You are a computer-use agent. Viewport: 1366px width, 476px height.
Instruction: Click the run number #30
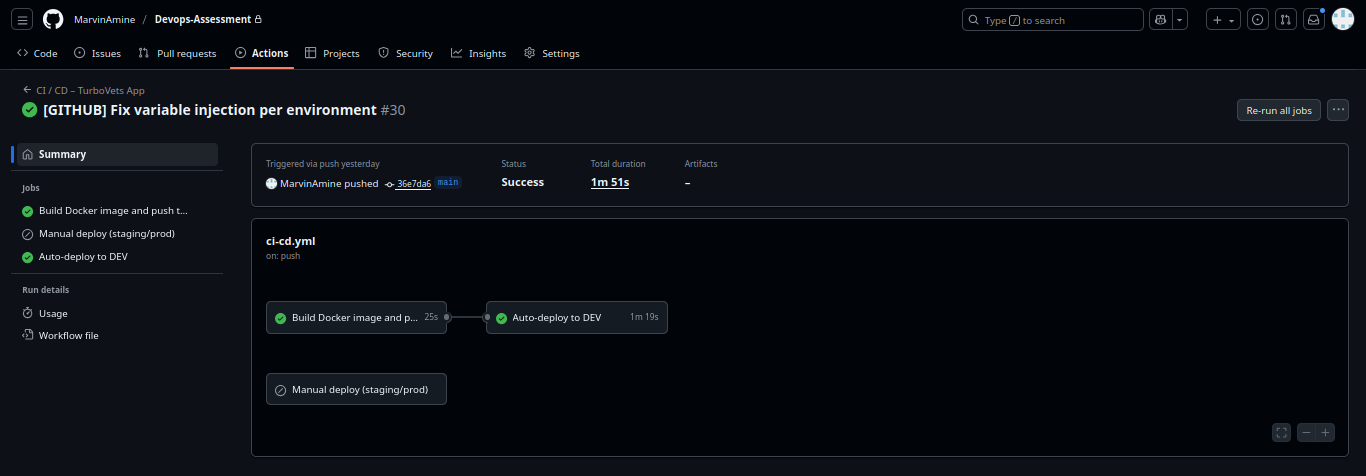point(393,110)
